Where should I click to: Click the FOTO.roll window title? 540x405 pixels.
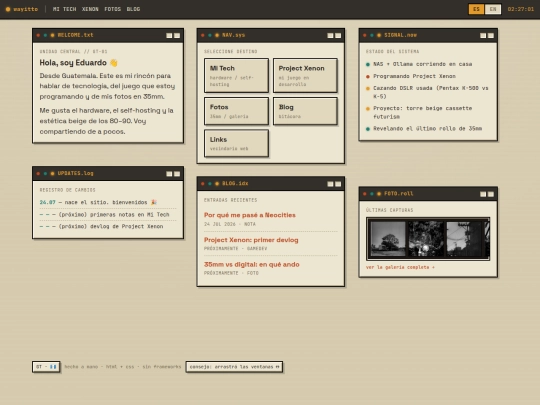[x=399, y=194]
